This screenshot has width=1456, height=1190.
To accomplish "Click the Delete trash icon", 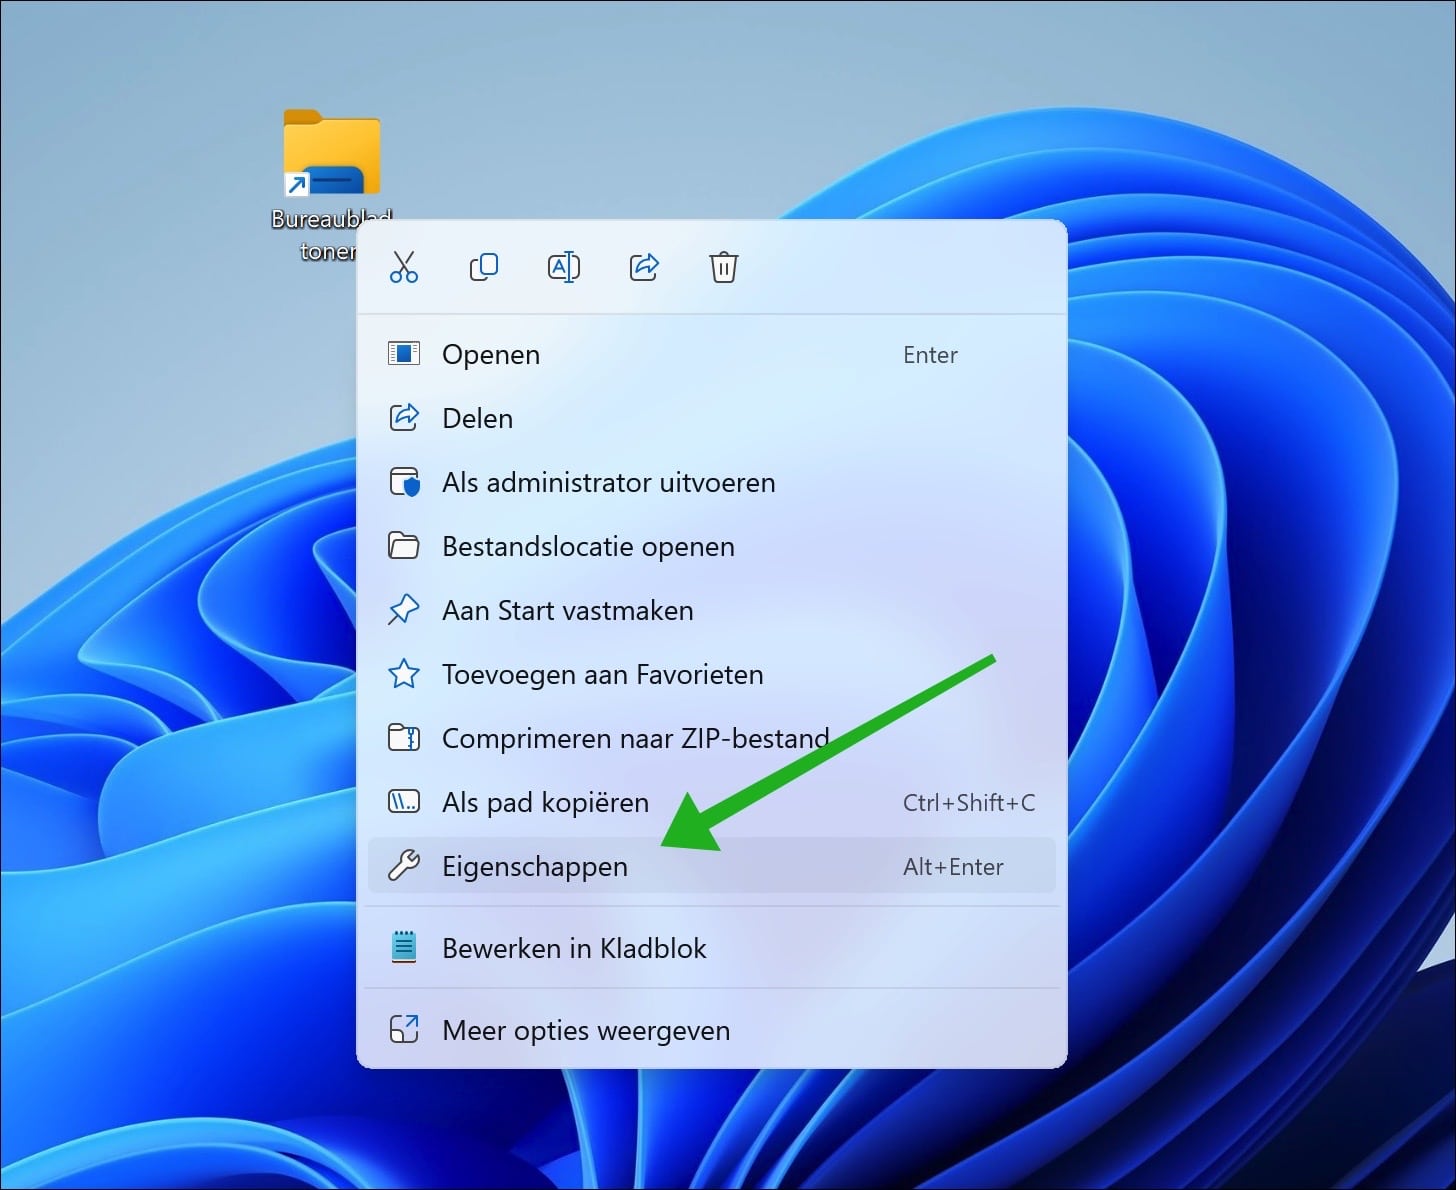I will (724, 267).
